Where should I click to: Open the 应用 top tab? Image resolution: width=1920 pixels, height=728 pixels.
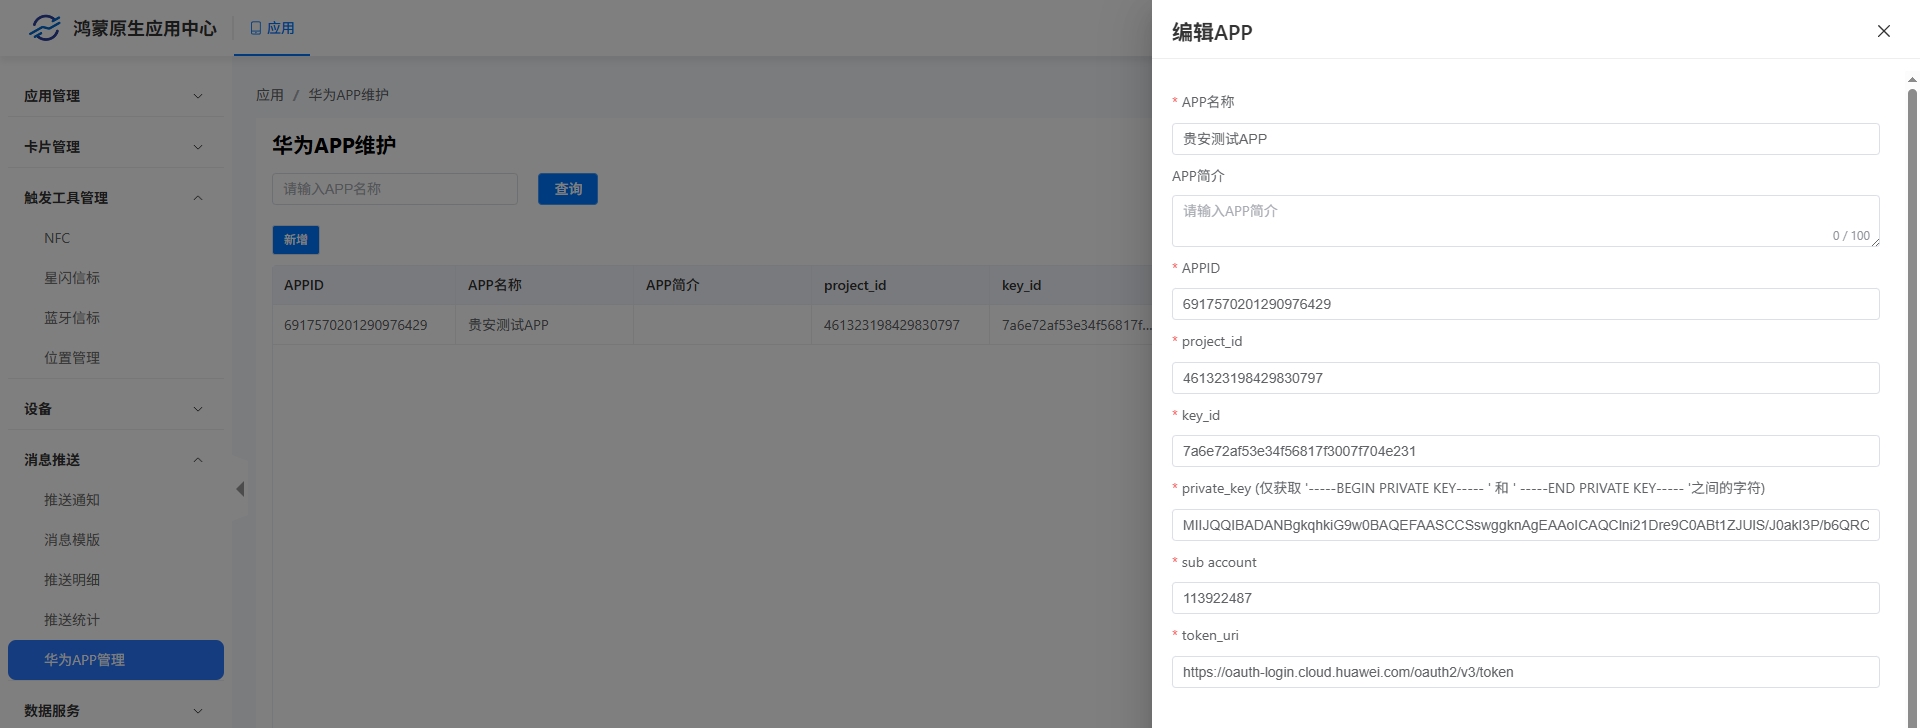272,28
